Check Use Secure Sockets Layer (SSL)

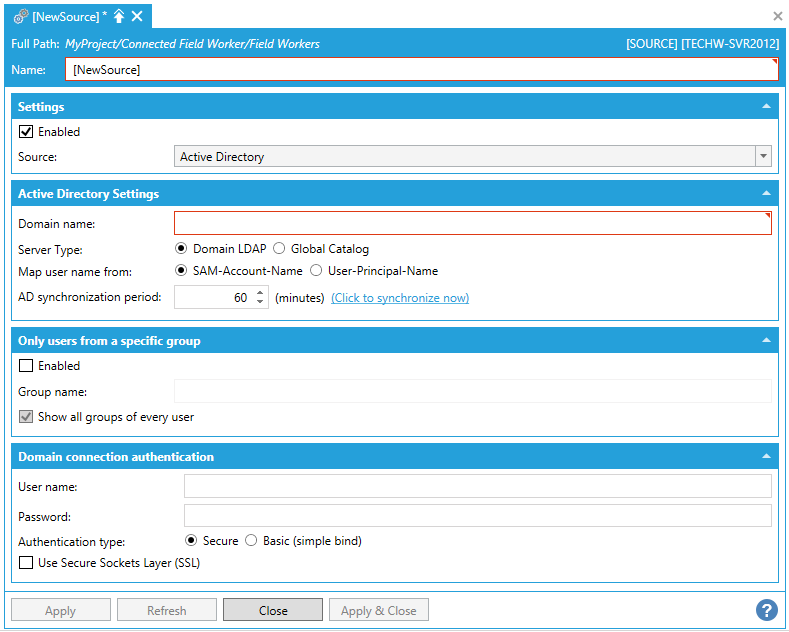[26, 563]
